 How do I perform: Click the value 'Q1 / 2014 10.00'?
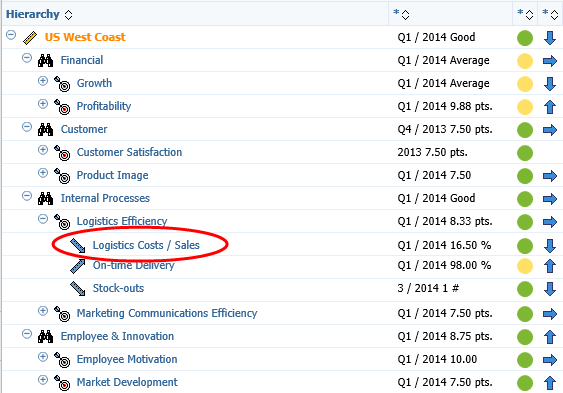pyautogui.click(x=437, y=359)
